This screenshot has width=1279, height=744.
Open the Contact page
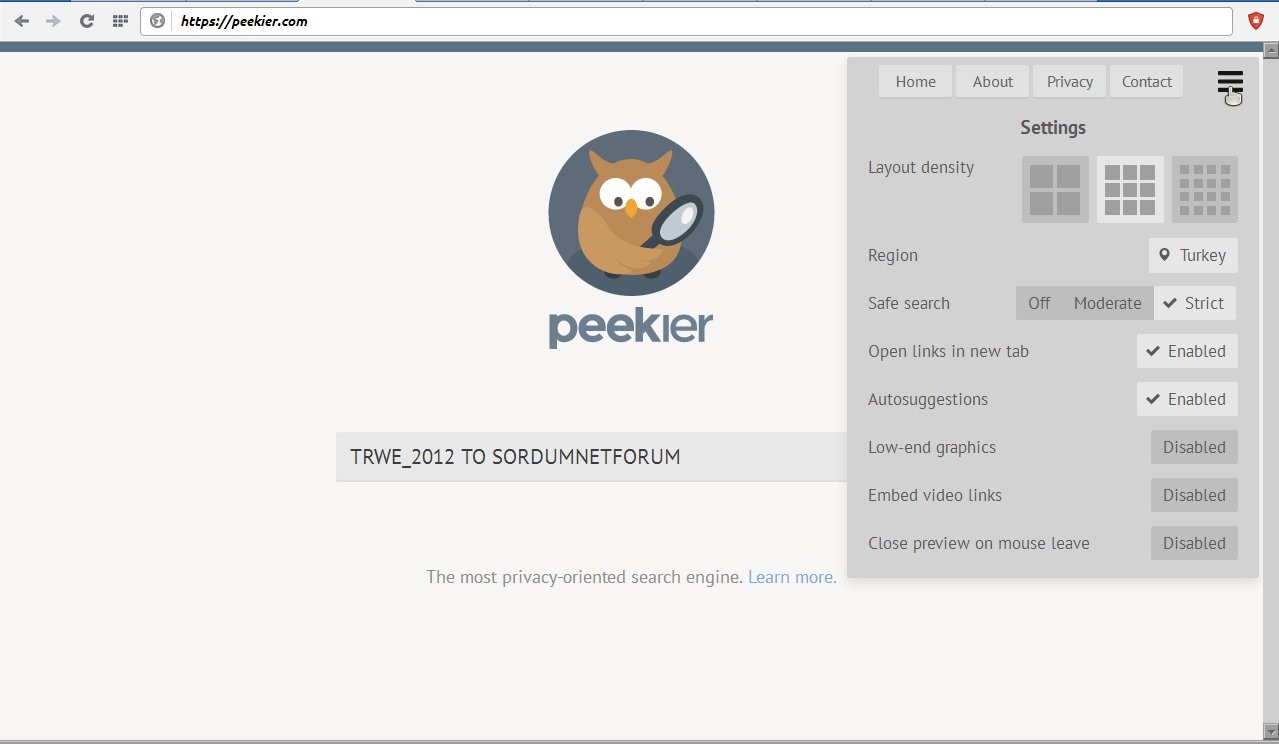pos(1146,82)
